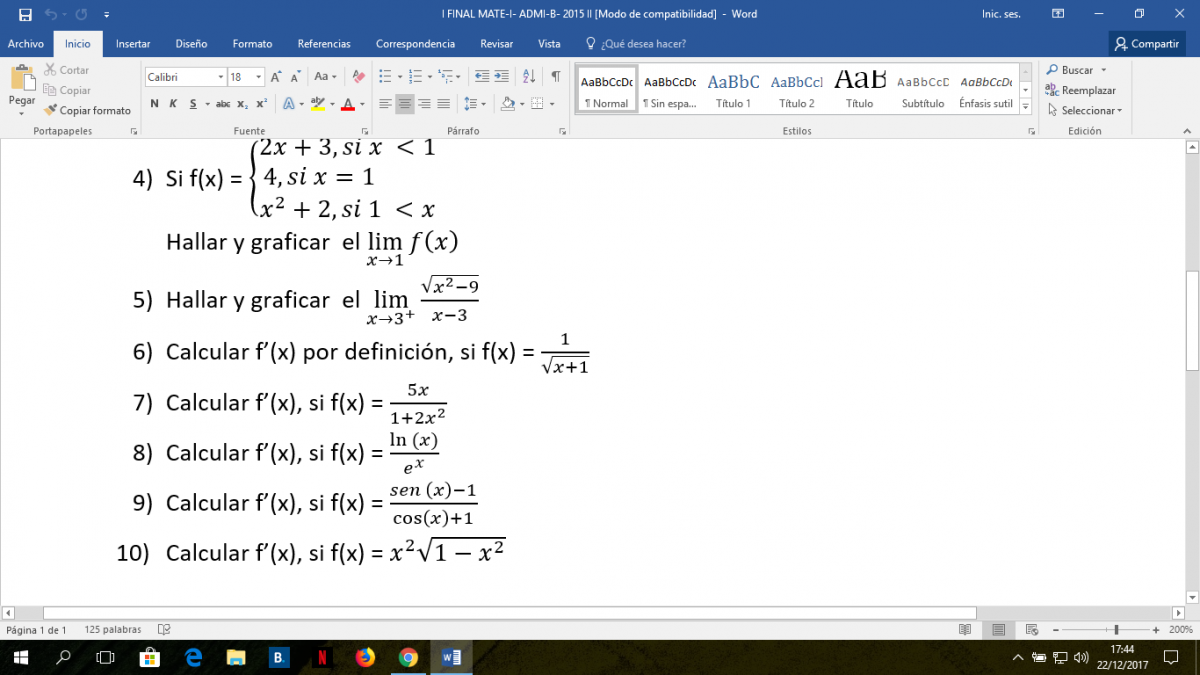Click the Compartir button
Screen dimensions: 1200x675
(x=1146, y=44)
